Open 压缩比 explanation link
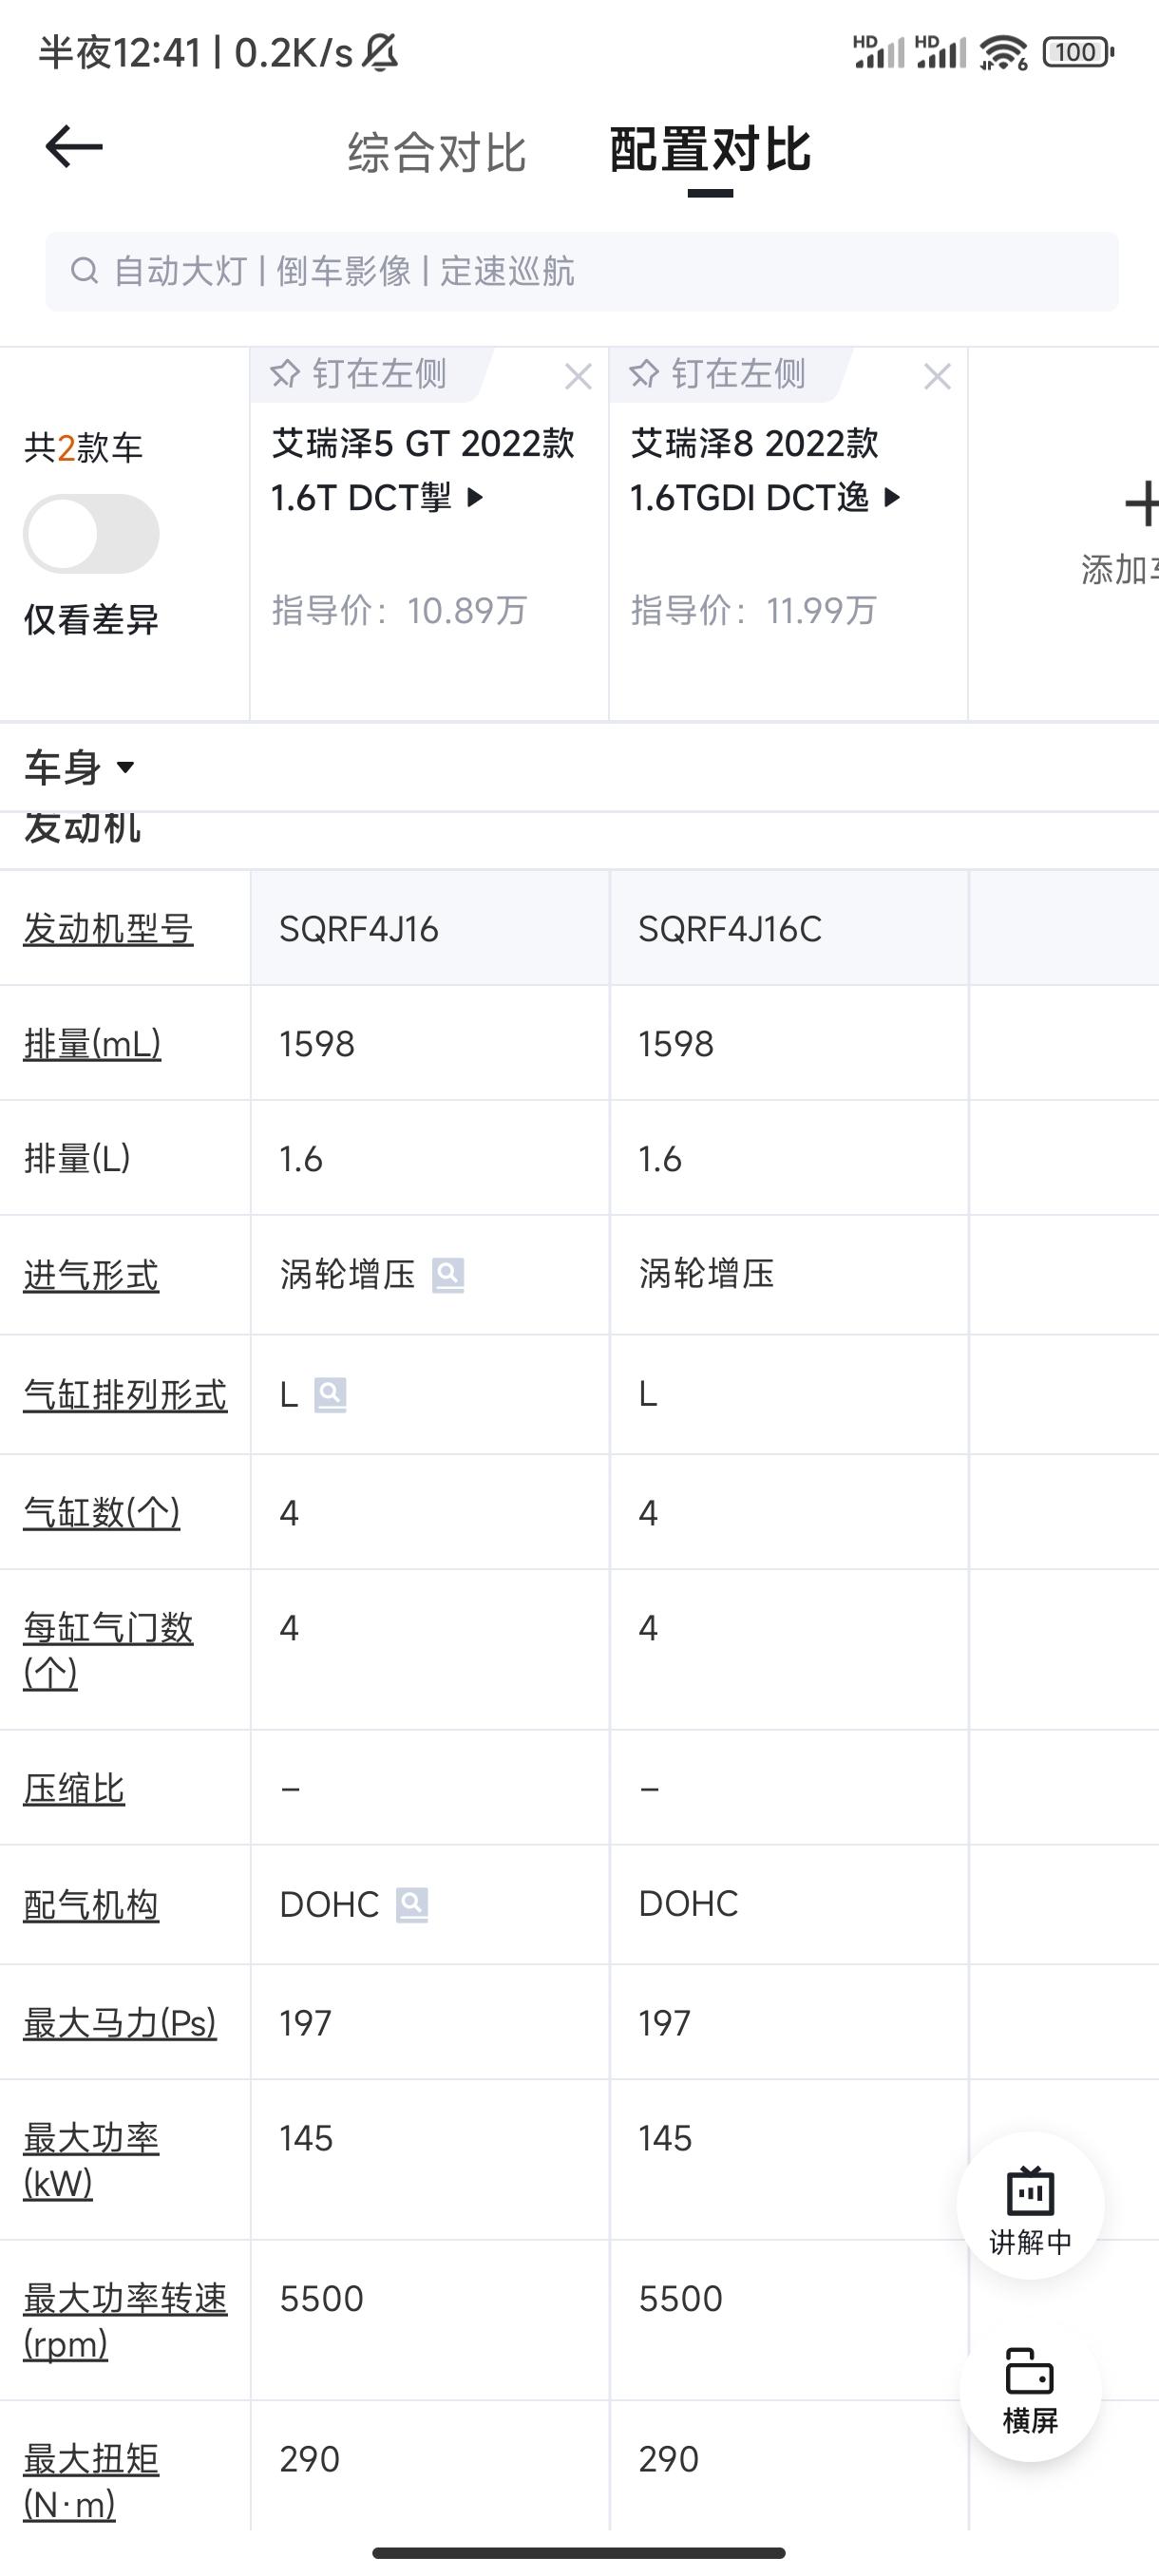1159x2576 pixels. coord(74,1789)
